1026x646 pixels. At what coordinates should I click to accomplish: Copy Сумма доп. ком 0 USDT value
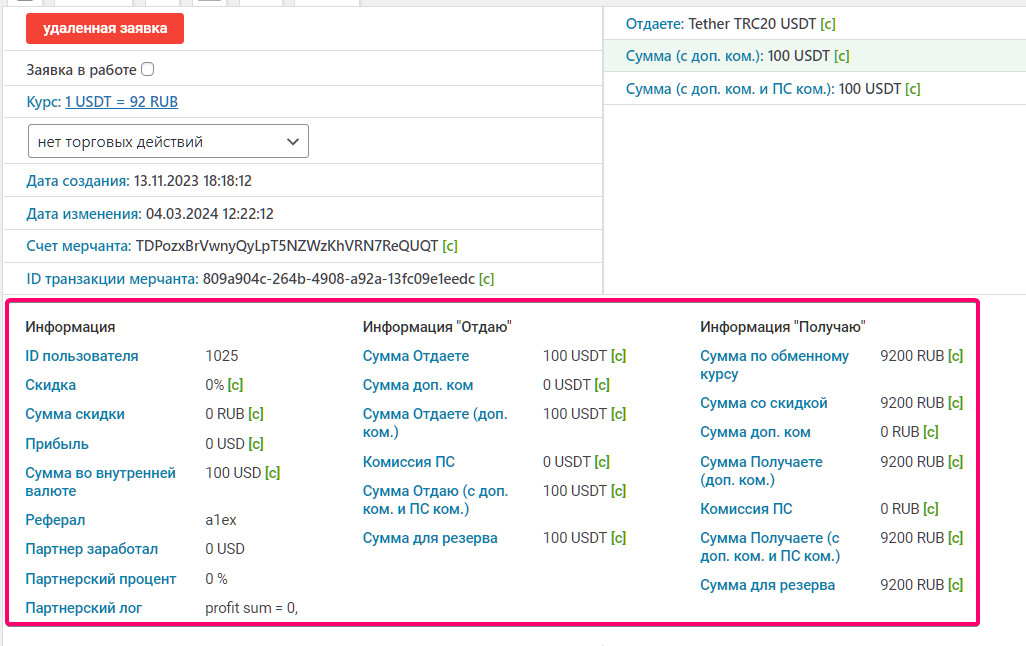tap(602, 385)
